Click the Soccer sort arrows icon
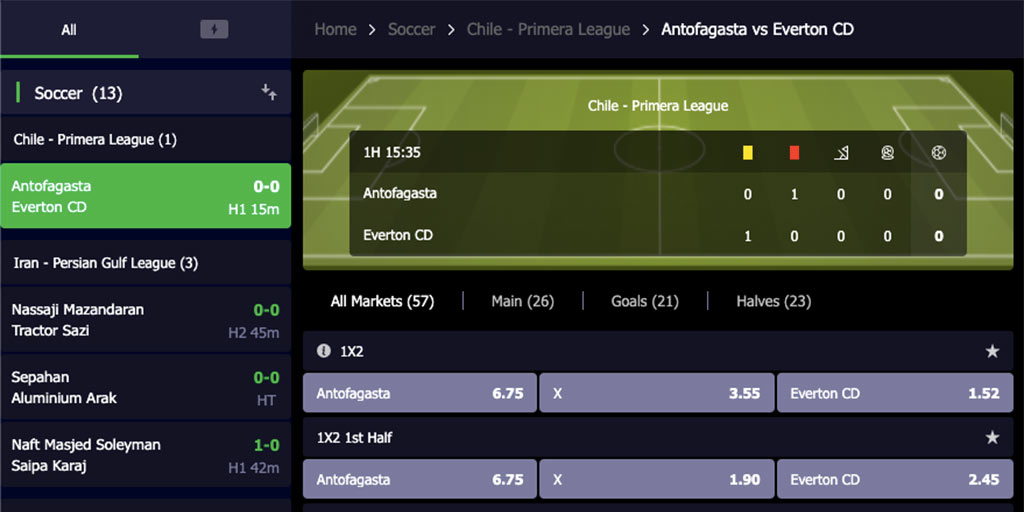1024x512 pixels. (x=268, y=92)
